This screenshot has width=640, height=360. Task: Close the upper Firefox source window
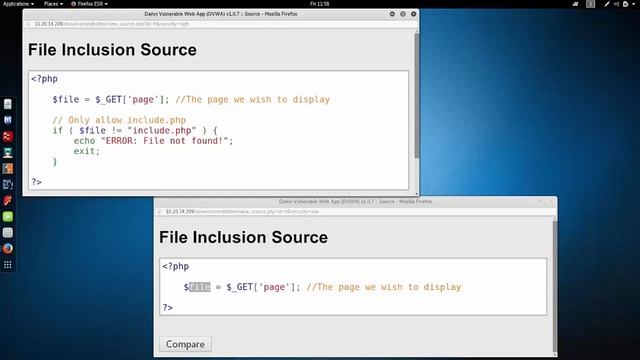click(x=413, y=14)
